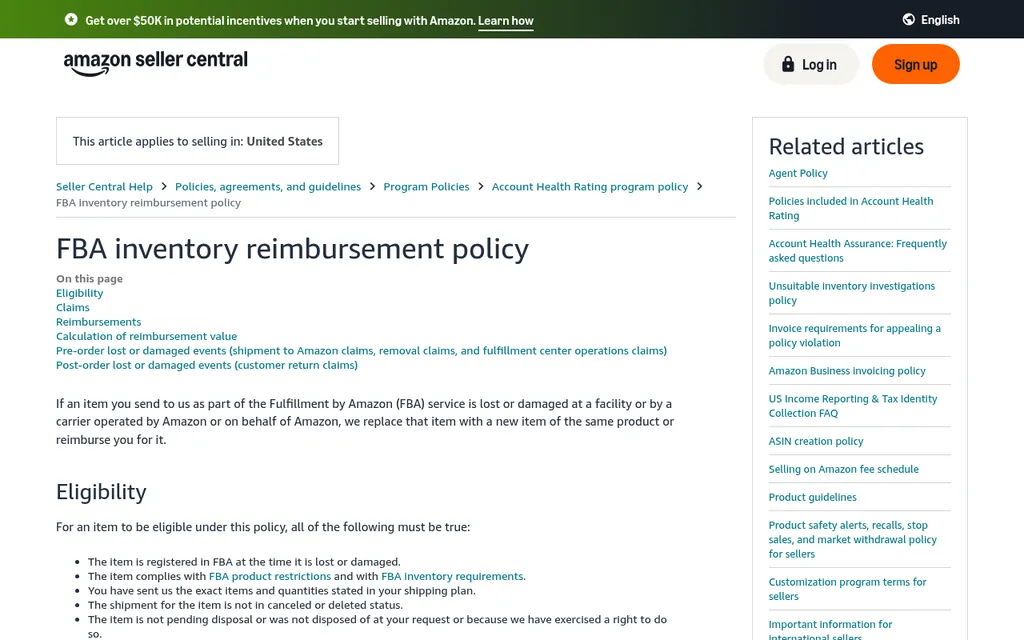Open Account Health Rating program policy breadcrumb
This screenshot has width=1024, height=640.
tap(590, 187)
